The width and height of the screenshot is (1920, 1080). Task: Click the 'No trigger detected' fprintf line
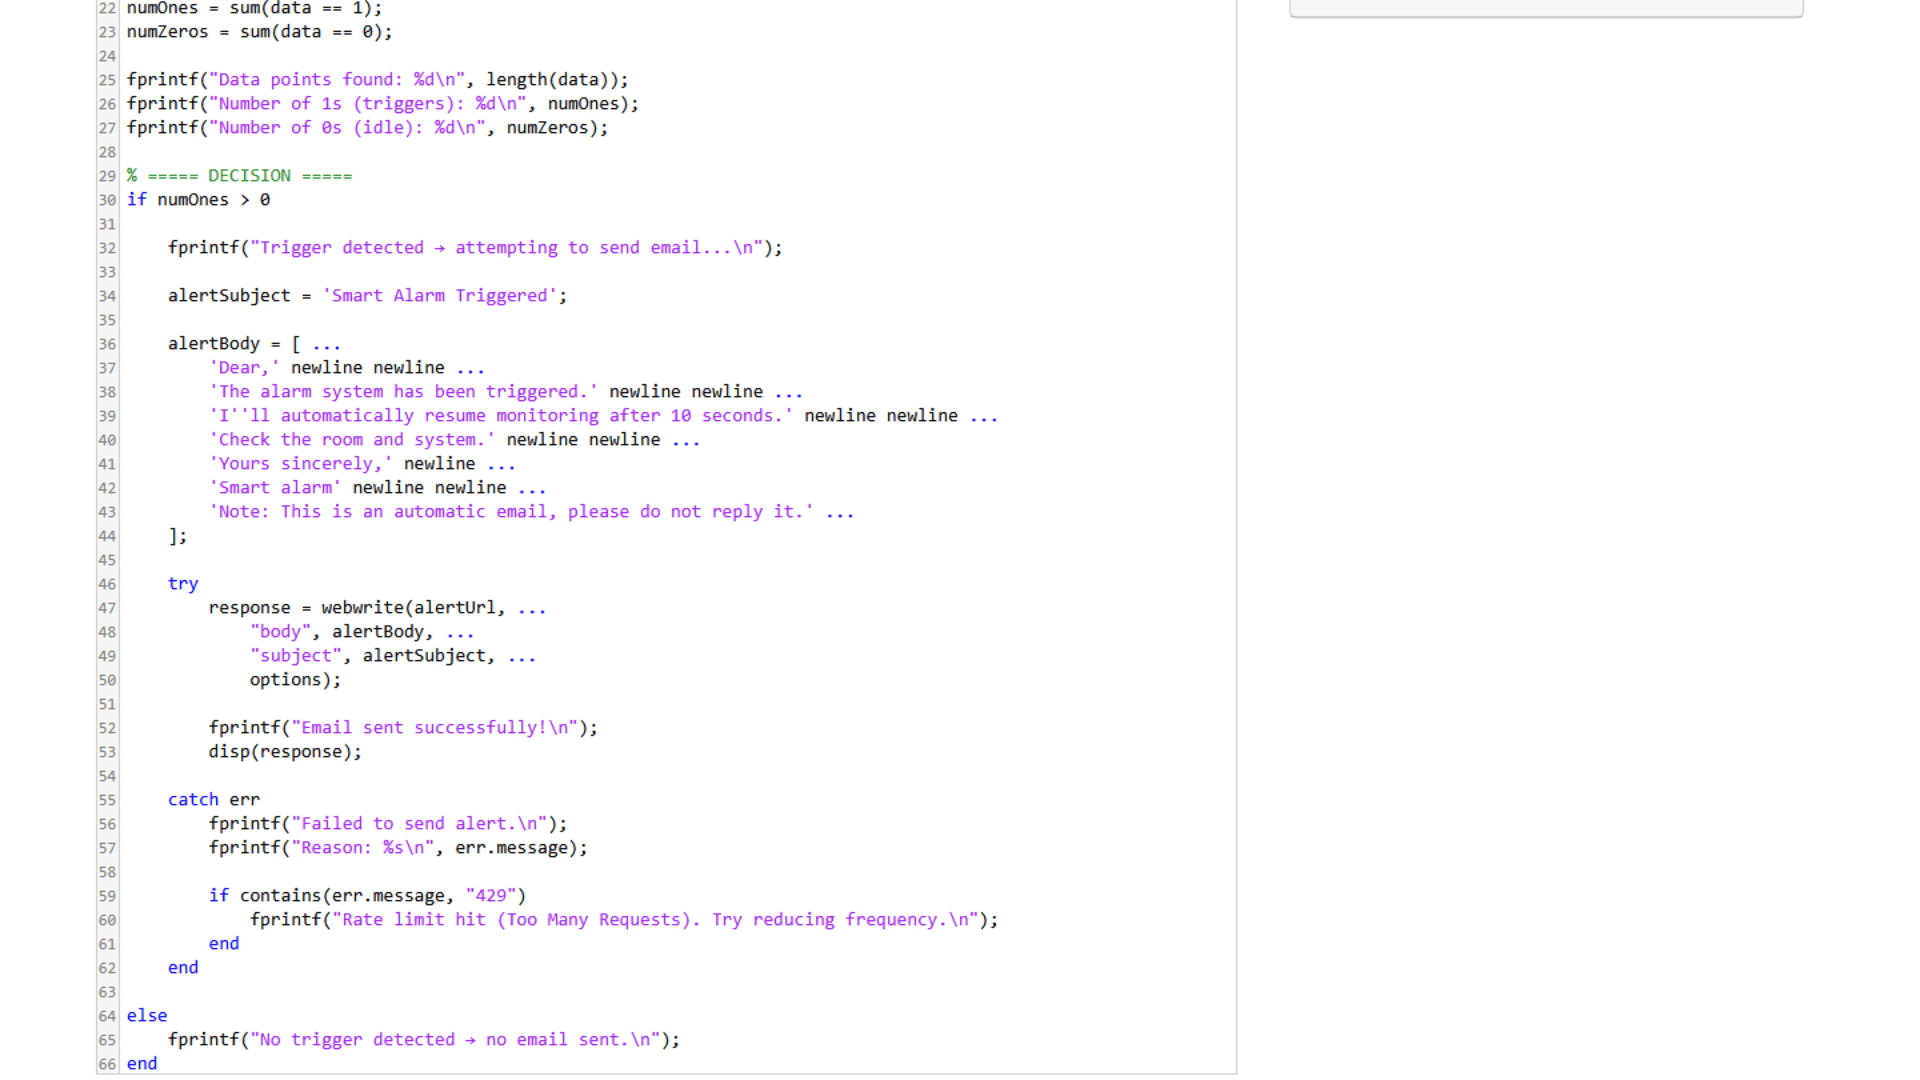[424, 1040]
